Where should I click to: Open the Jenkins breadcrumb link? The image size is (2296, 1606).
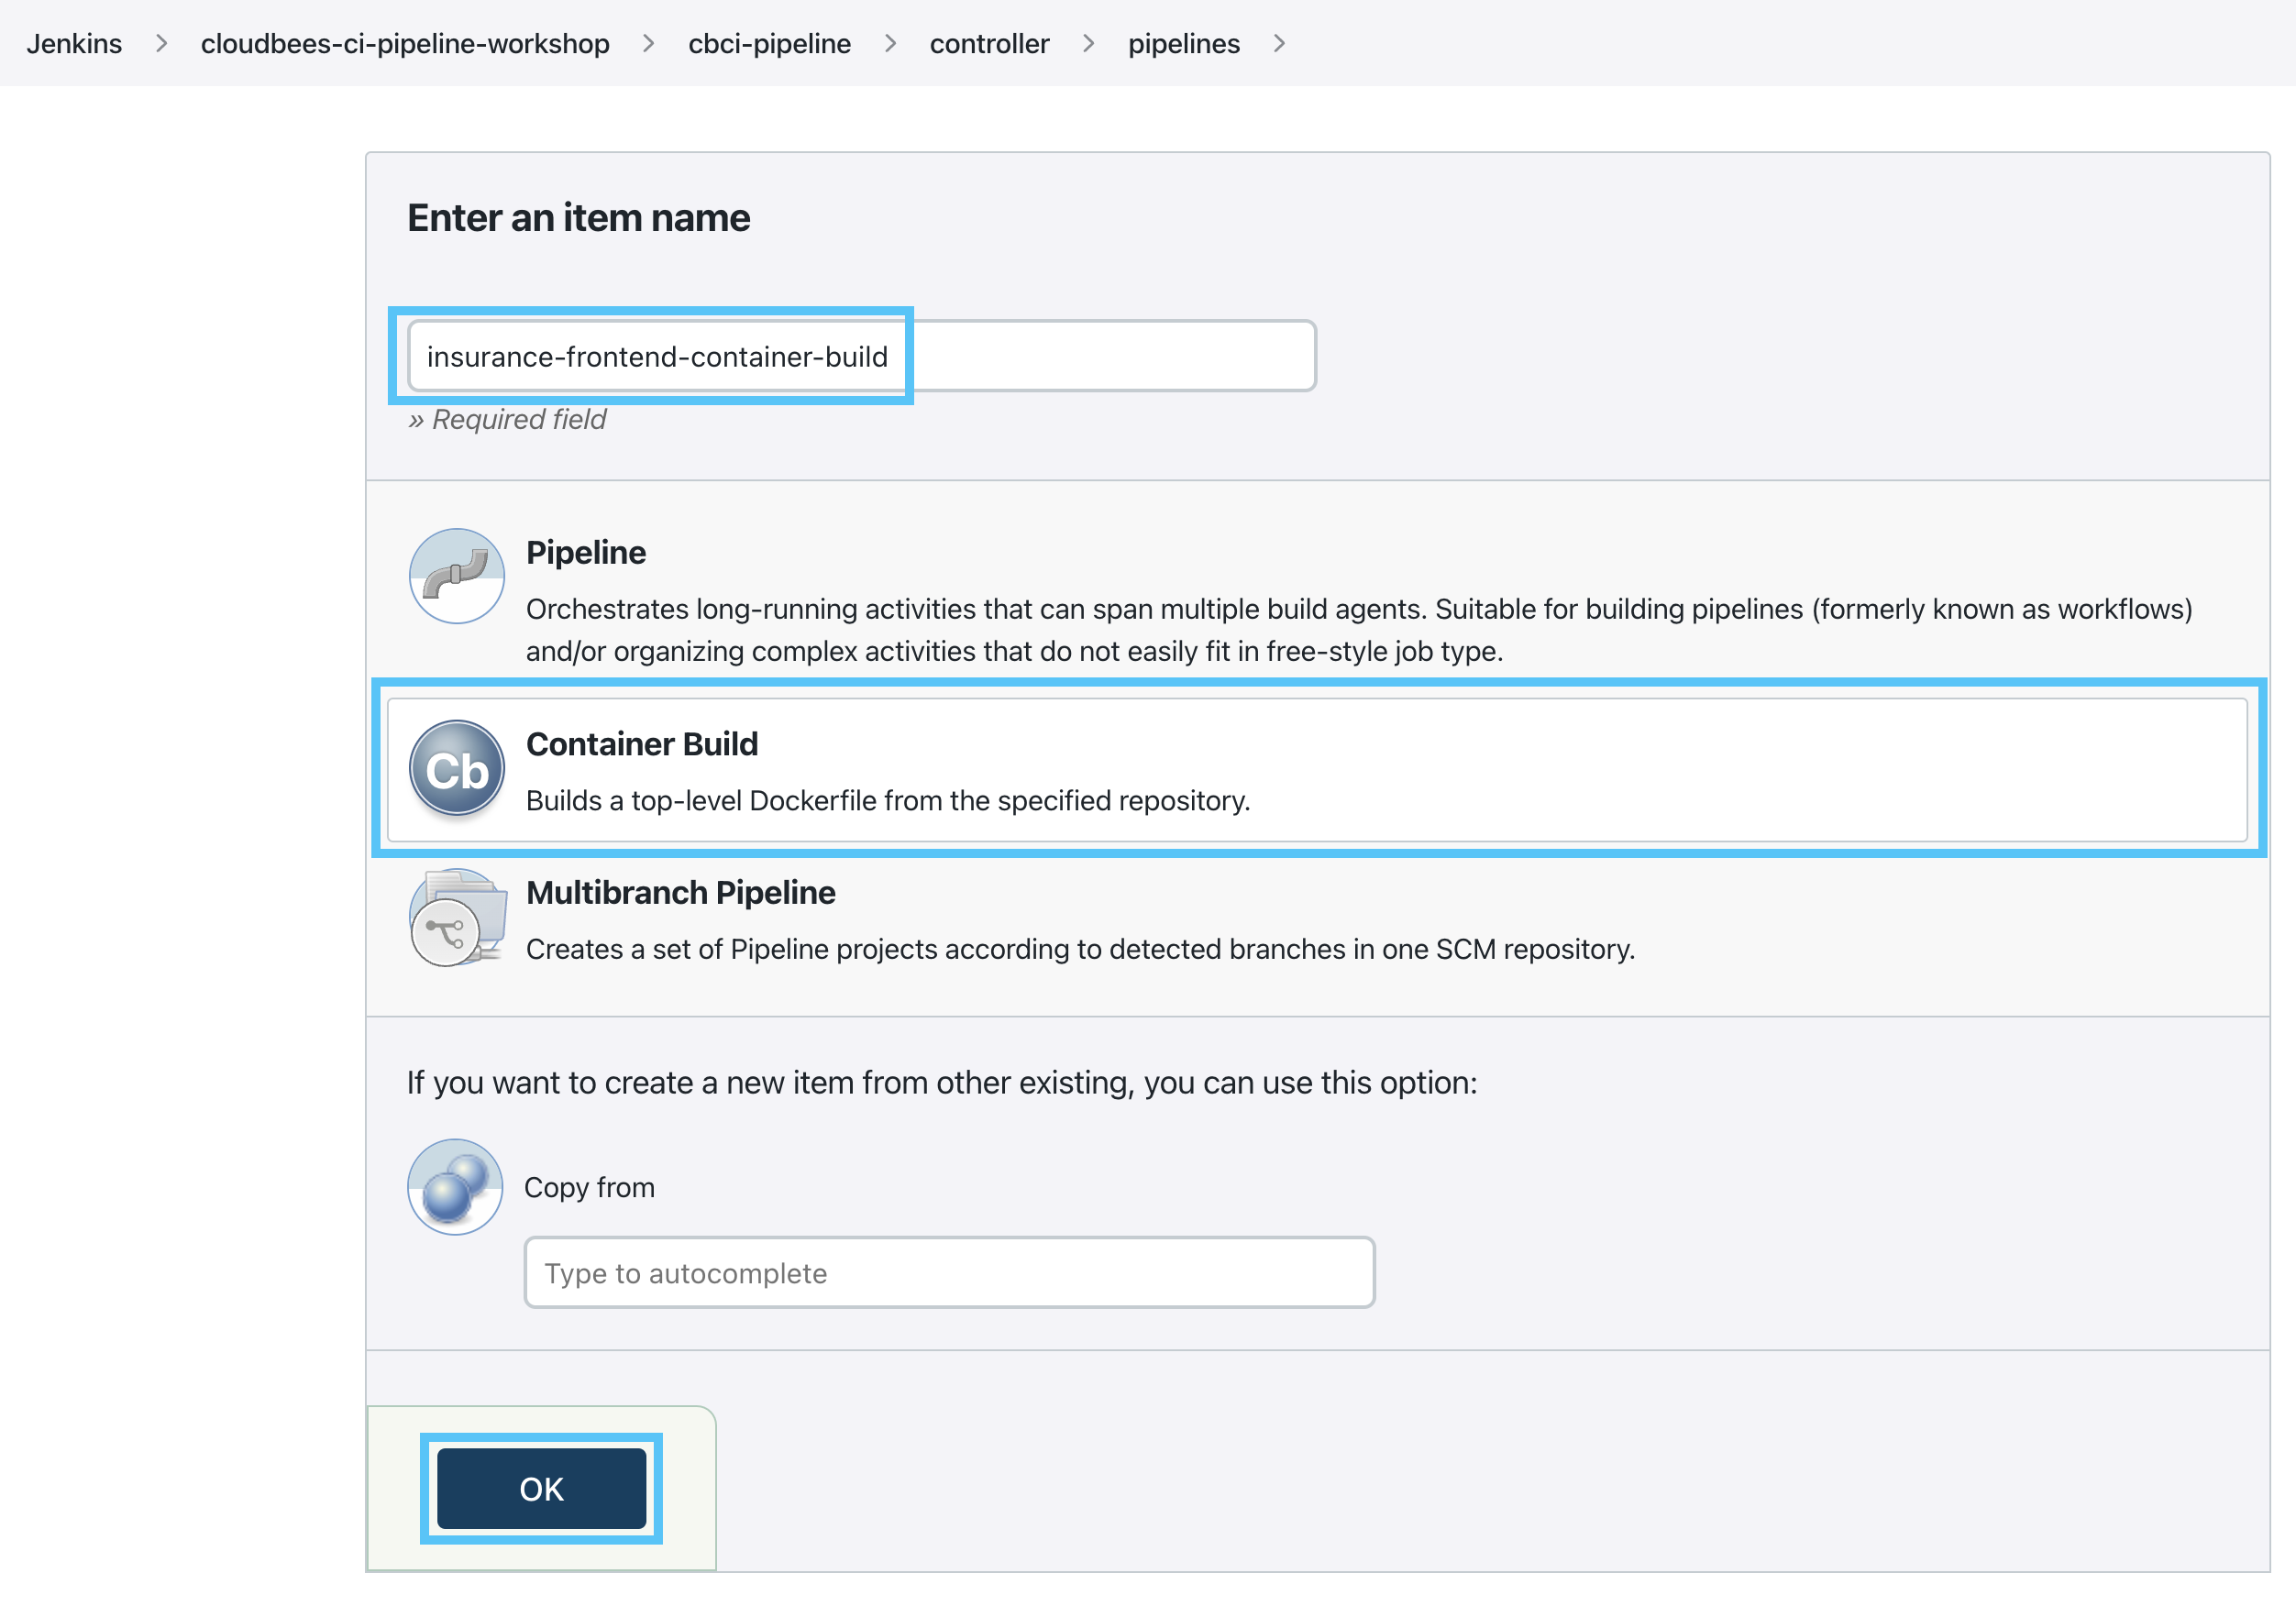pyautogui.click(x=74, y=44)
